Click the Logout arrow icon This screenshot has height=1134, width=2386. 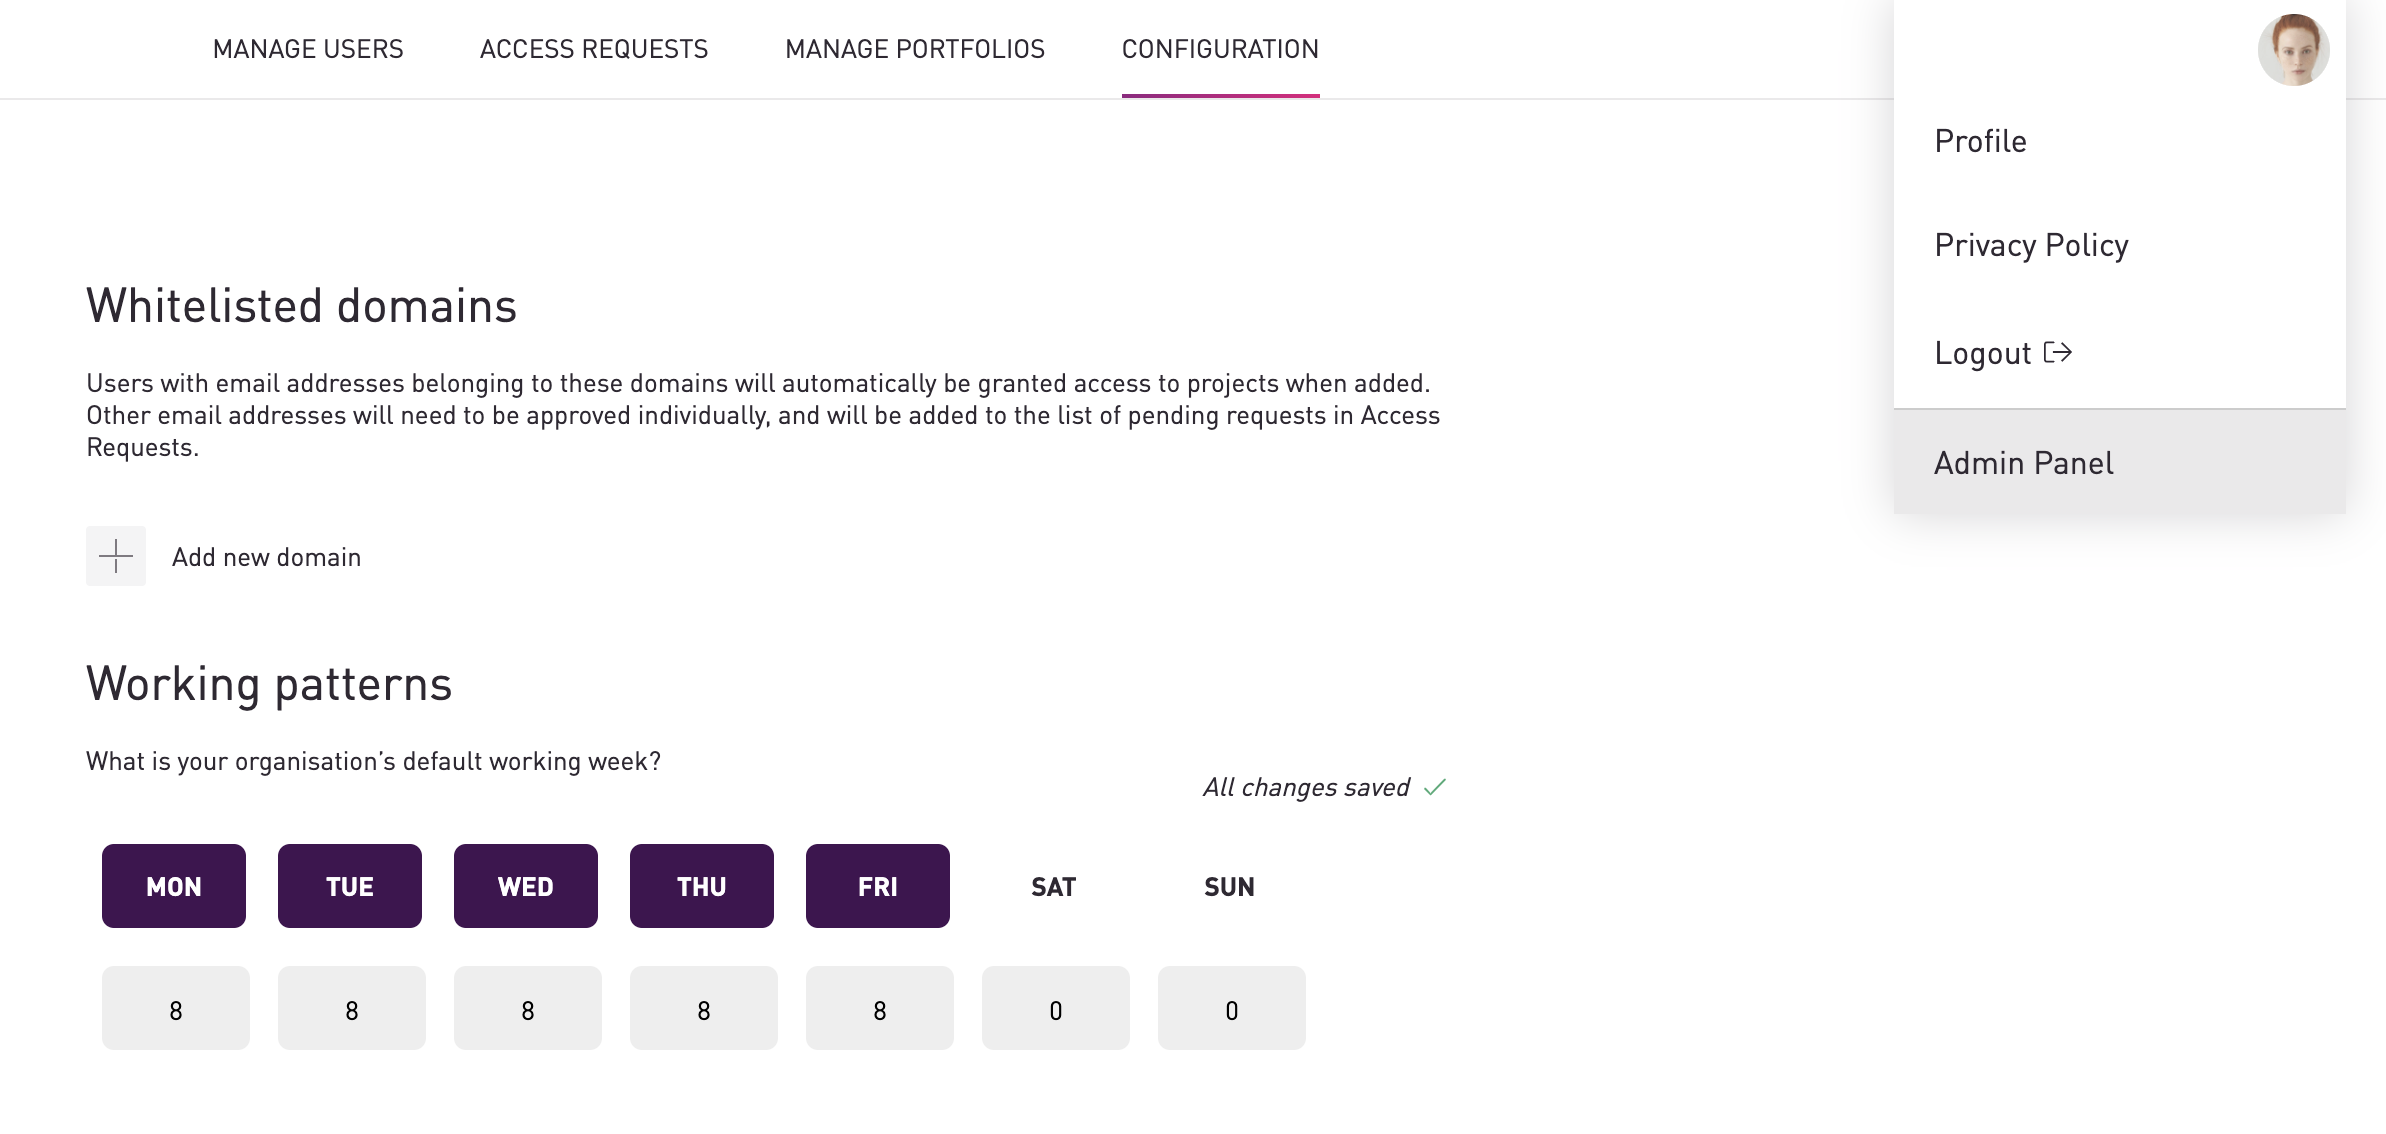(2057, 352)
